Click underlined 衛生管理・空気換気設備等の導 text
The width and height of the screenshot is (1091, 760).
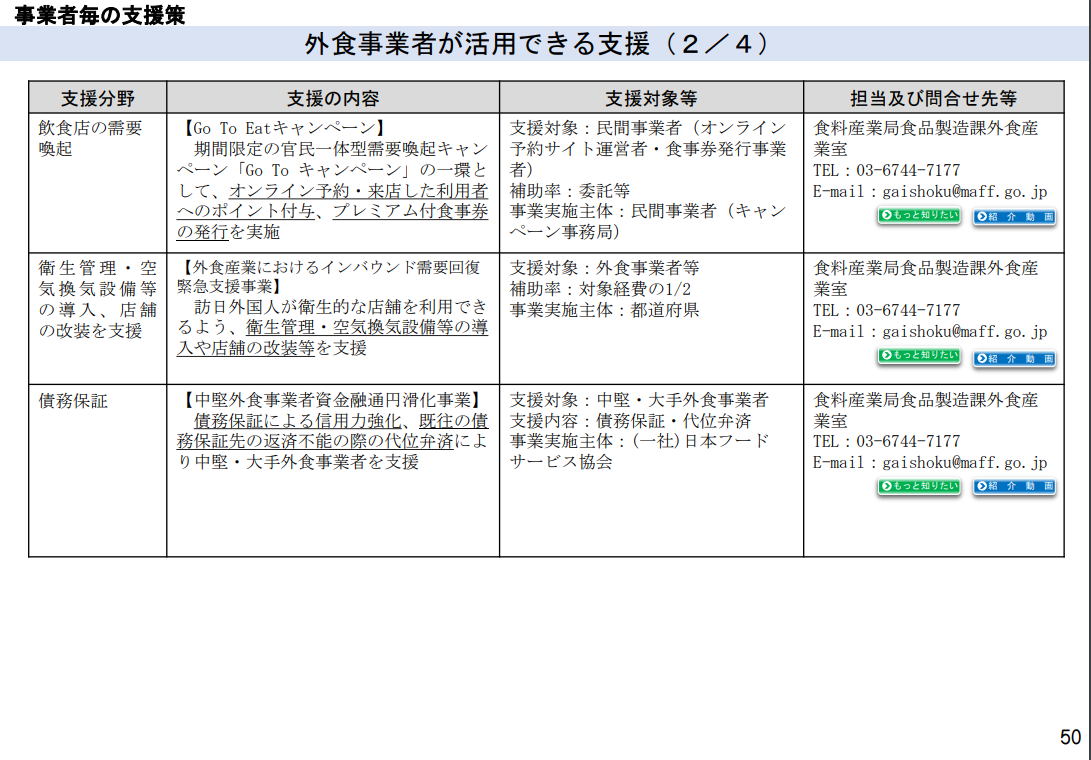367,327
